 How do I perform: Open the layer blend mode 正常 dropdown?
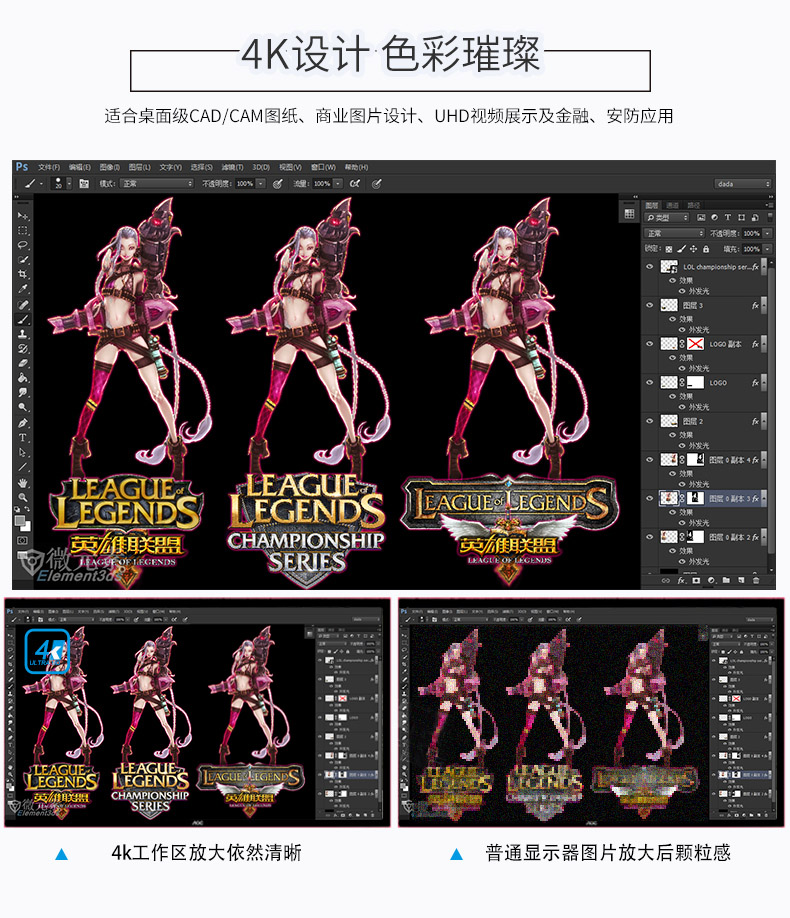coord(674,233)
